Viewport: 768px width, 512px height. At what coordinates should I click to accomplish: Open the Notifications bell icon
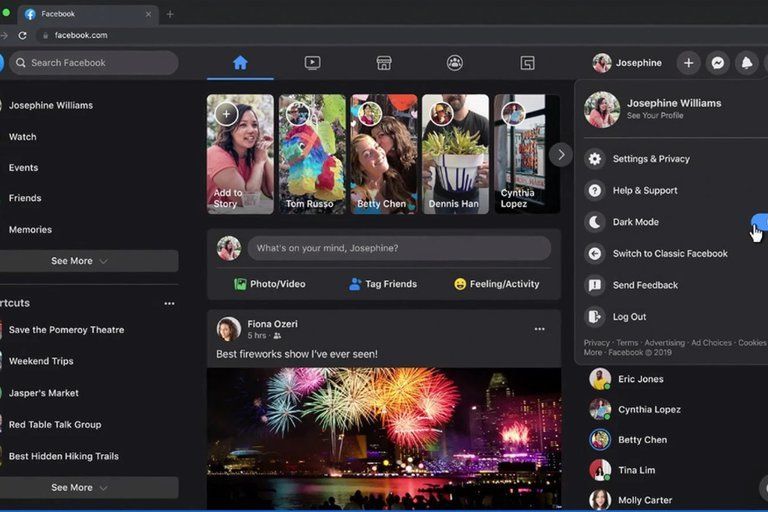click(x=746, y=63)
